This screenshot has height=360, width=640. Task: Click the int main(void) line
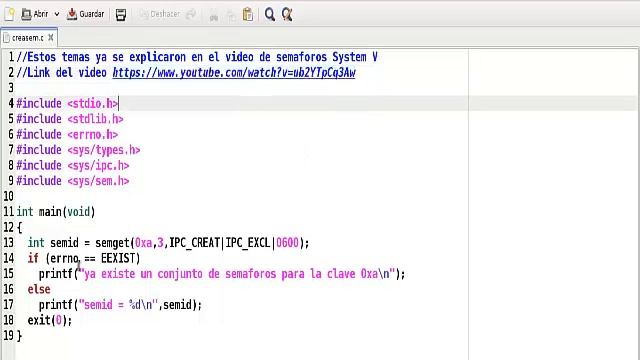tap(56, 212)
